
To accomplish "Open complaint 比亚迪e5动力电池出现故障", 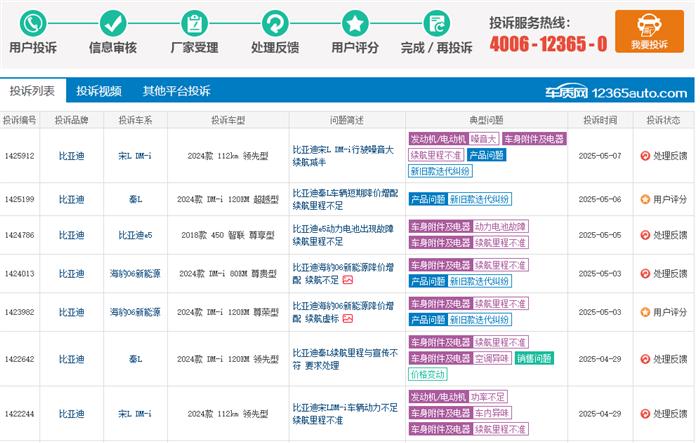I will coord(343,235).
